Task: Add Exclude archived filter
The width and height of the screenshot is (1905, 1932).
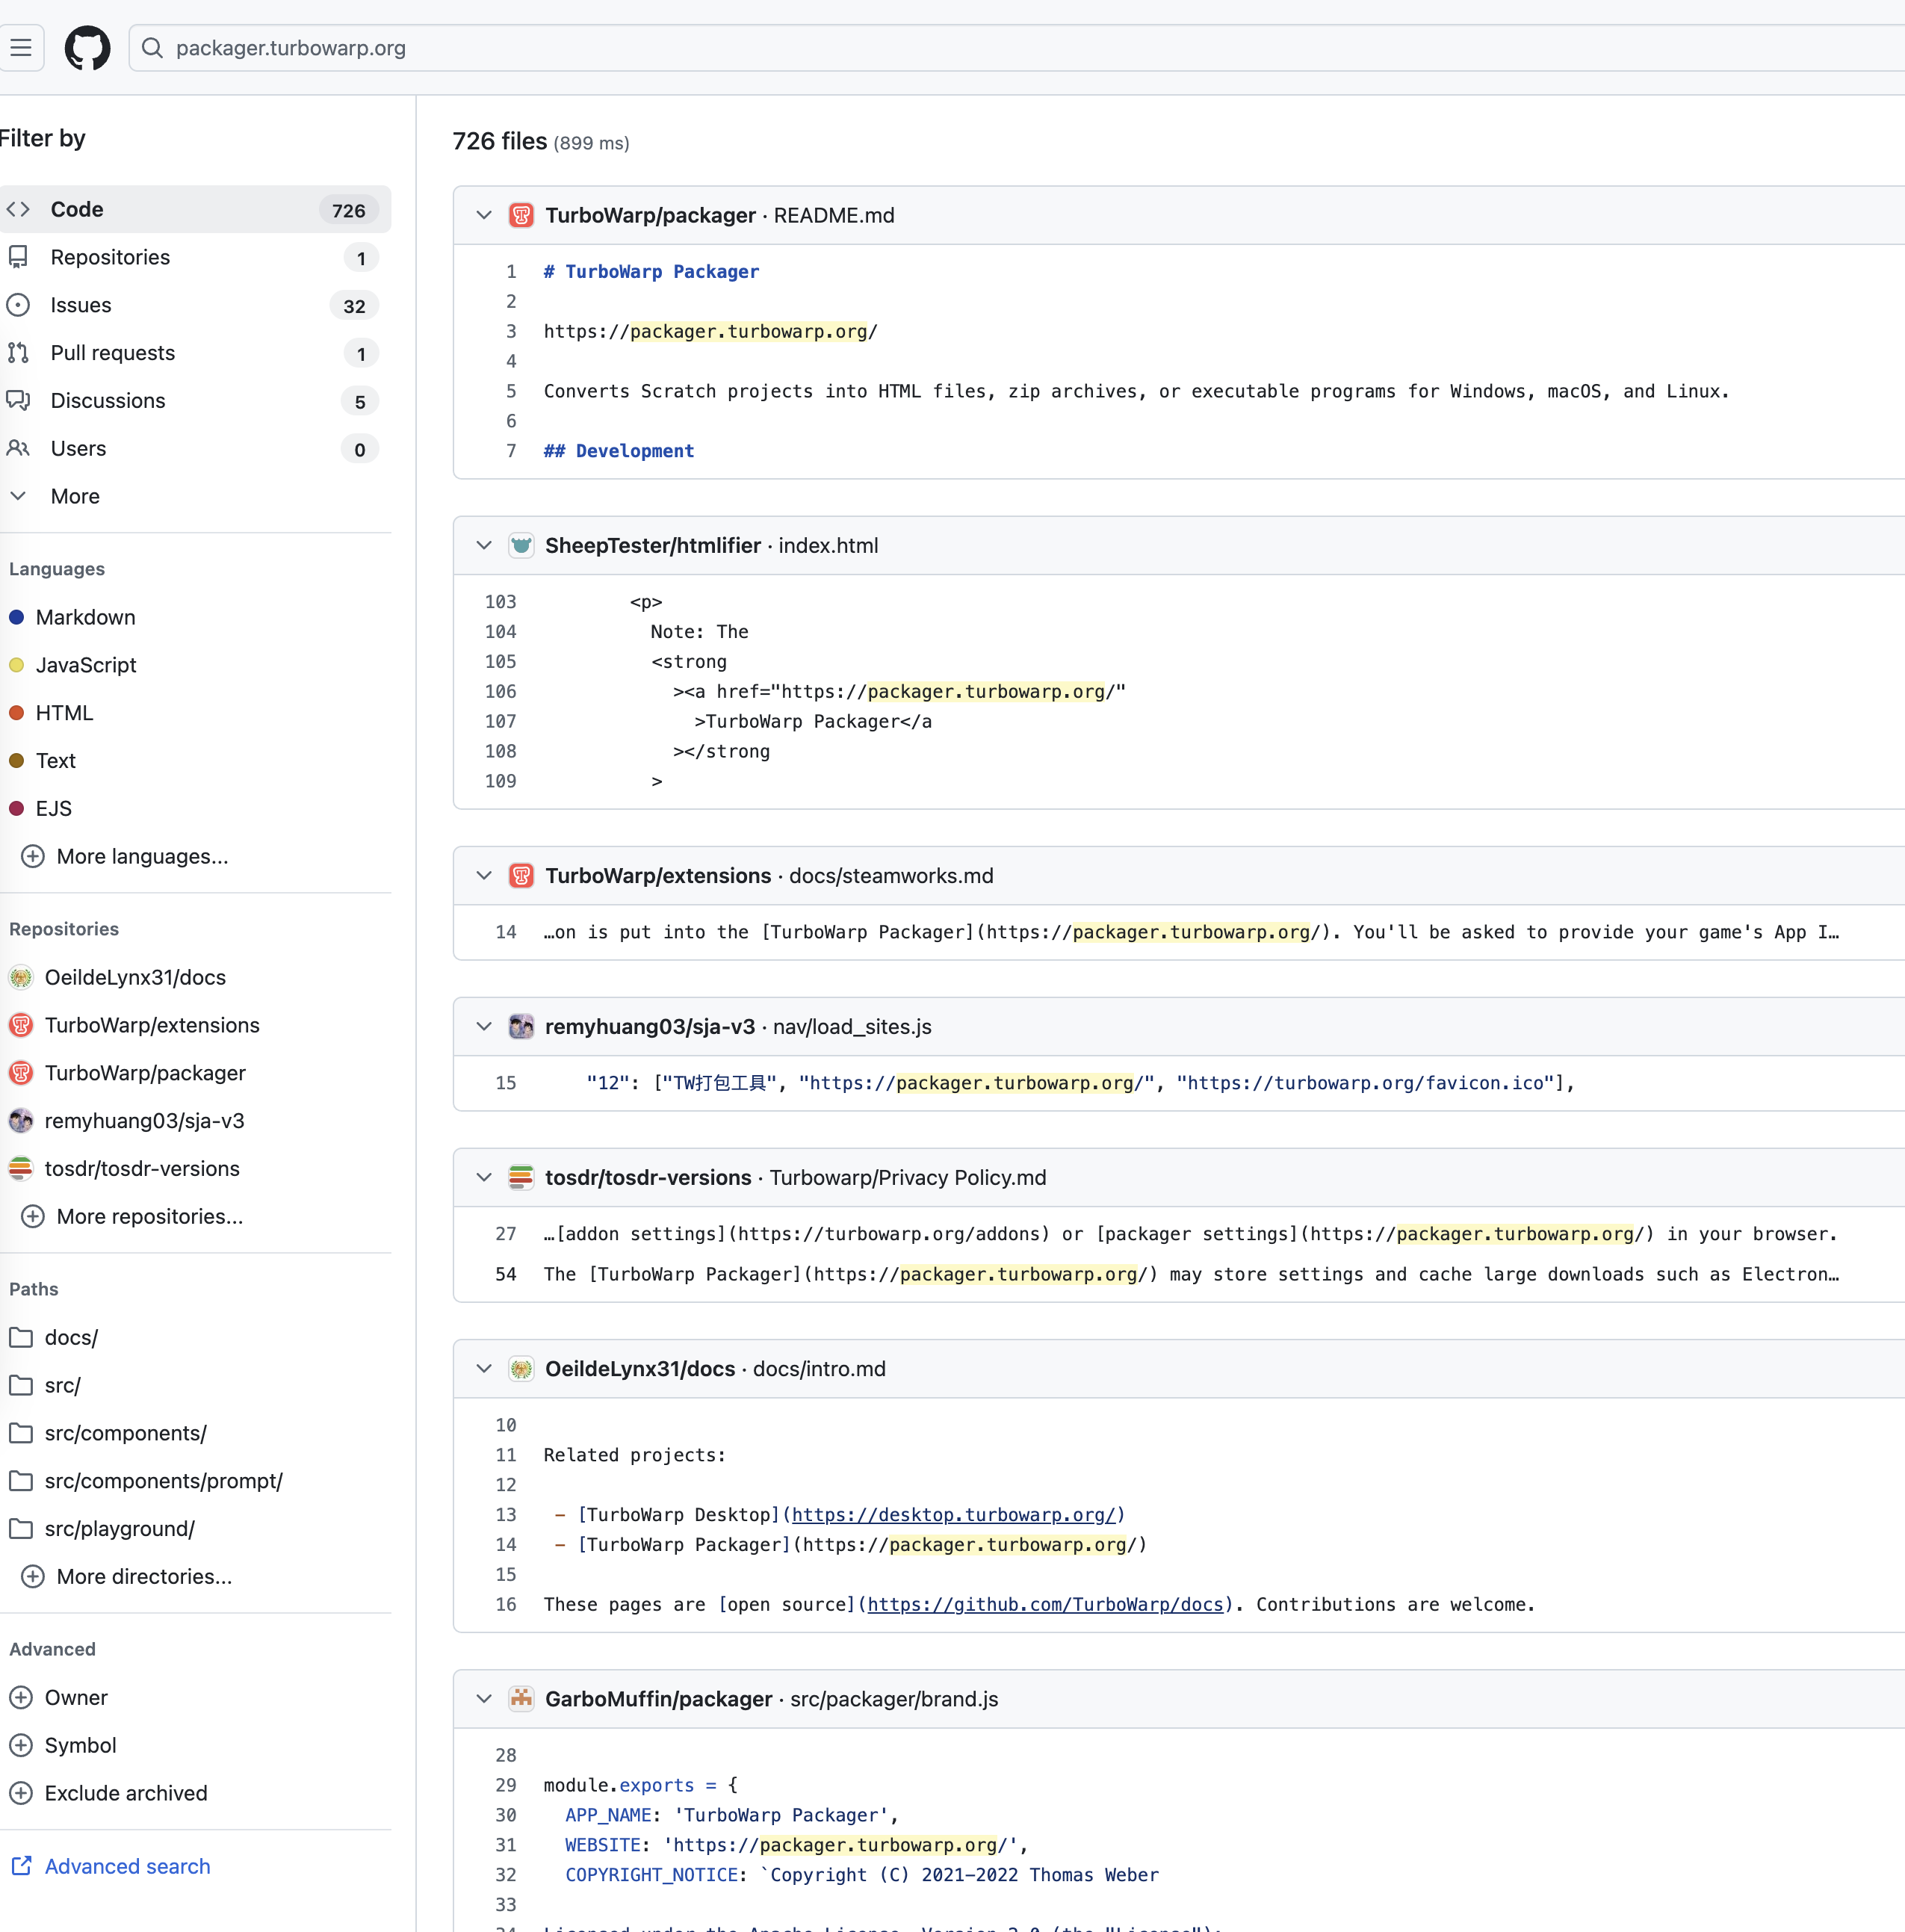Action: [x=108, y=1793]
